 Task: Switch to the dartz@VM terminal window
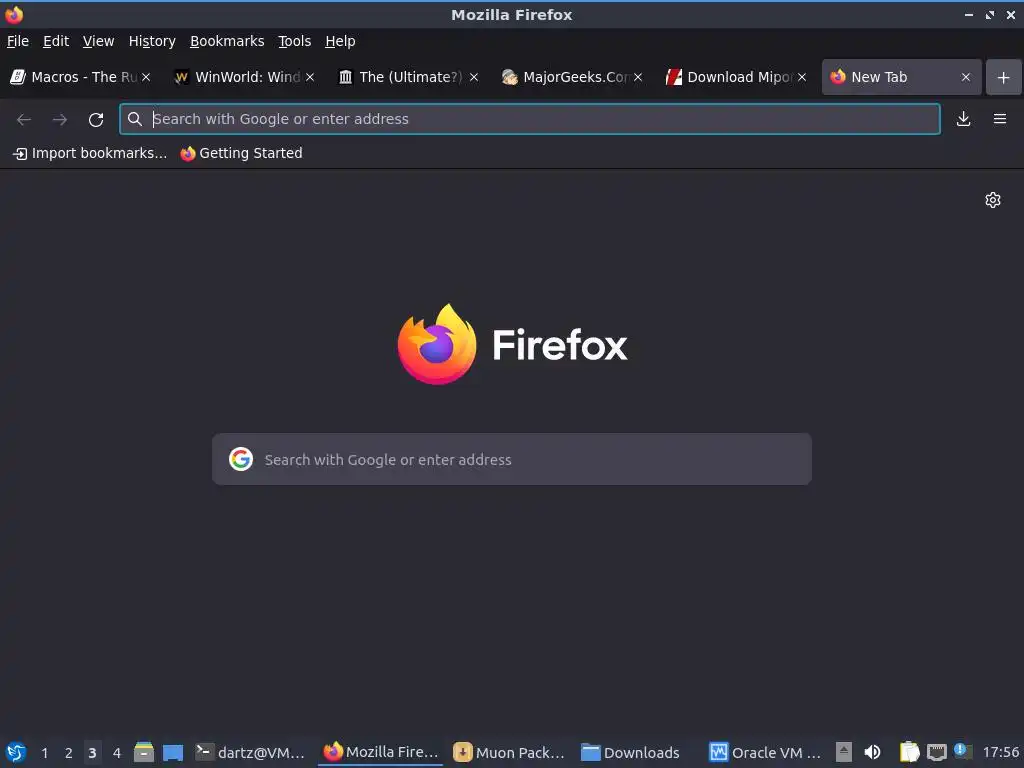[x=251, y=752]
